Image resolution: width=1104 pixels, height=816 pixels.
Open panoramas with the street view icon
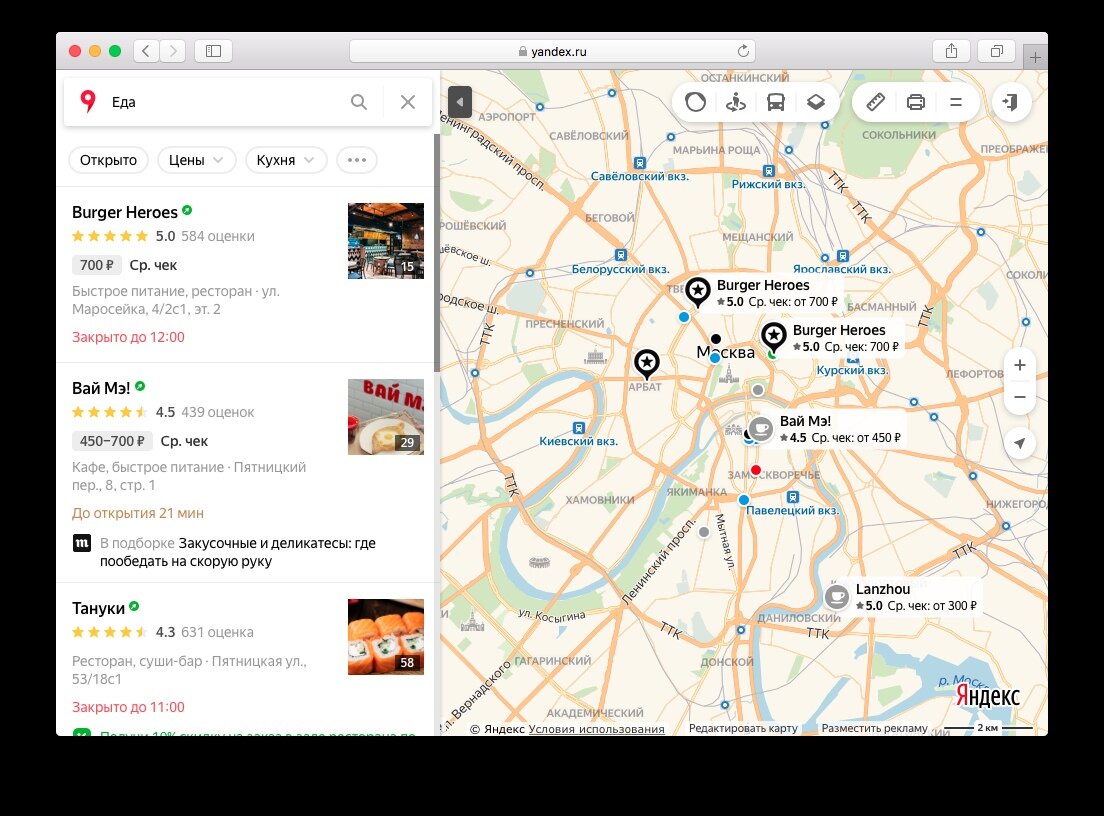click(736, 102)
